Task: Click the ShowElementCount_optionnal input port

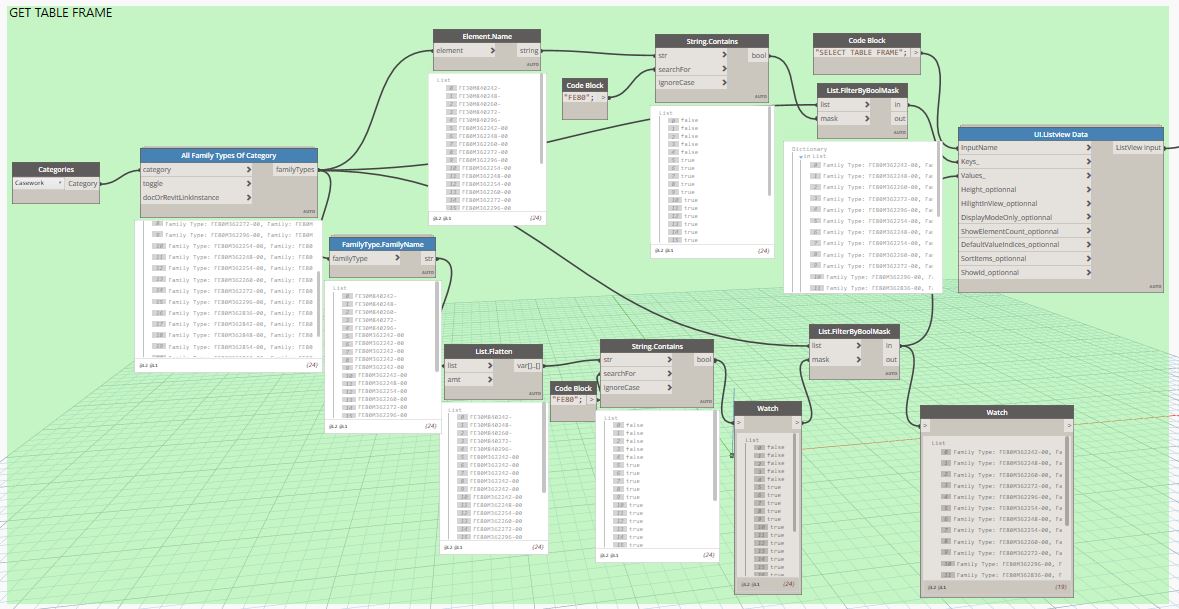Action: pos(1024,231)
